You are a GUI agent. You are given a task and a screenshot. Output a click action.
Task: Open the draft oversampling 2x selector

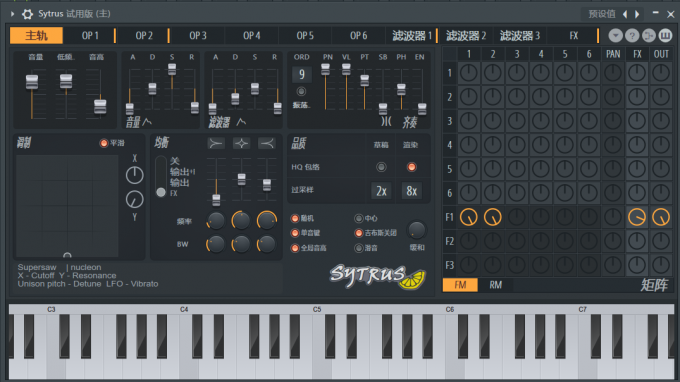pyautogui.click(x=381, y=191)
